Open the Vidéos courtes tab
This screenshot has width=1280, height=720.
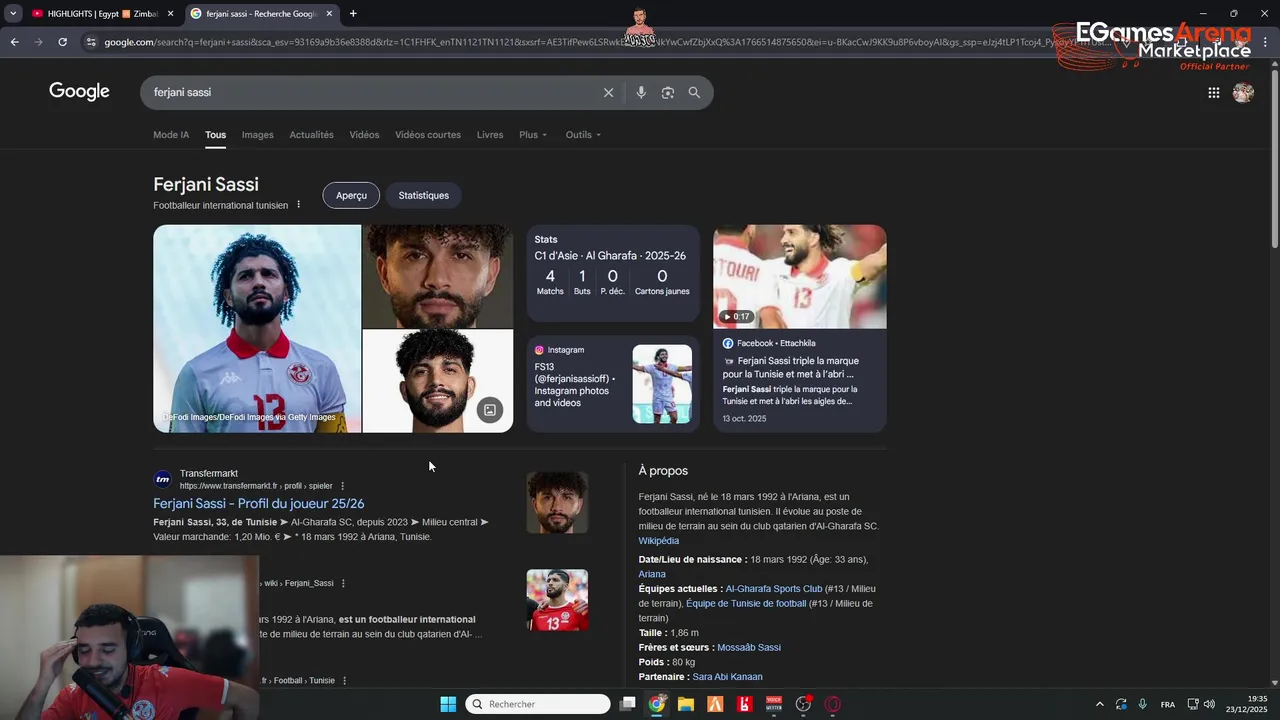point(428,135)
